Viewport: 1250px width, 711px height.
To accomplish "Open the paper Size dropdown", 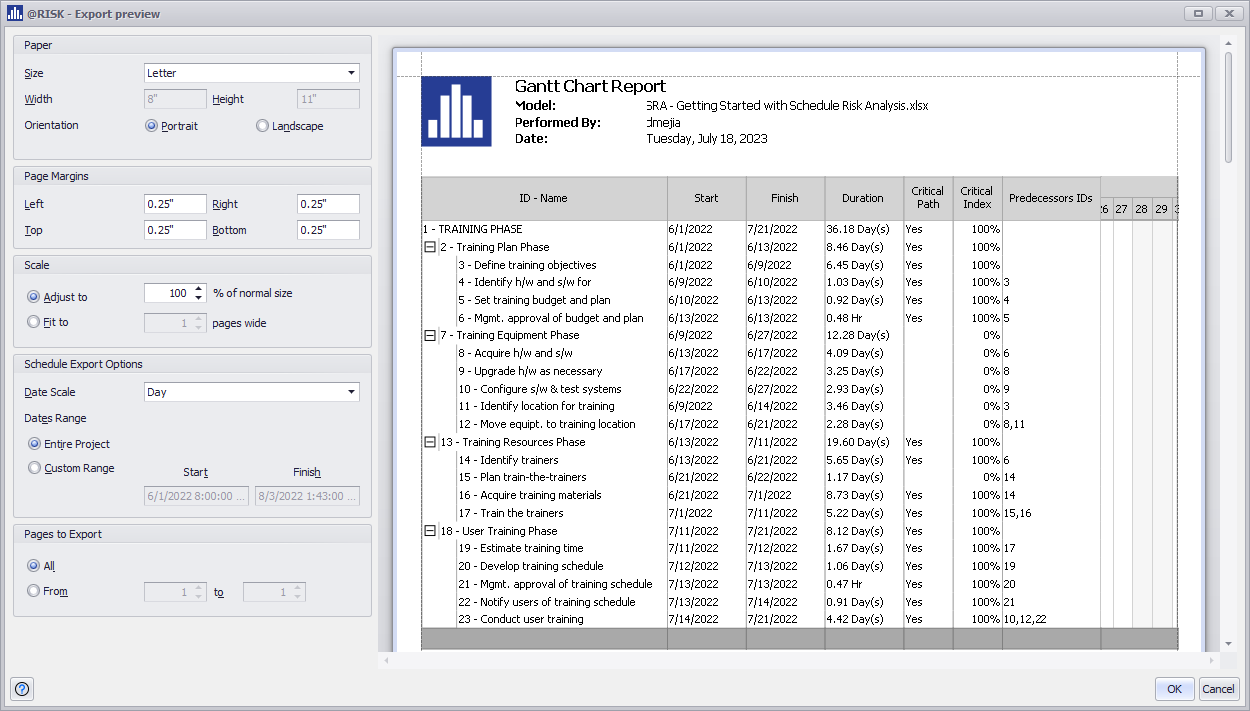I will pyautogui.click(x=351, y=73).
